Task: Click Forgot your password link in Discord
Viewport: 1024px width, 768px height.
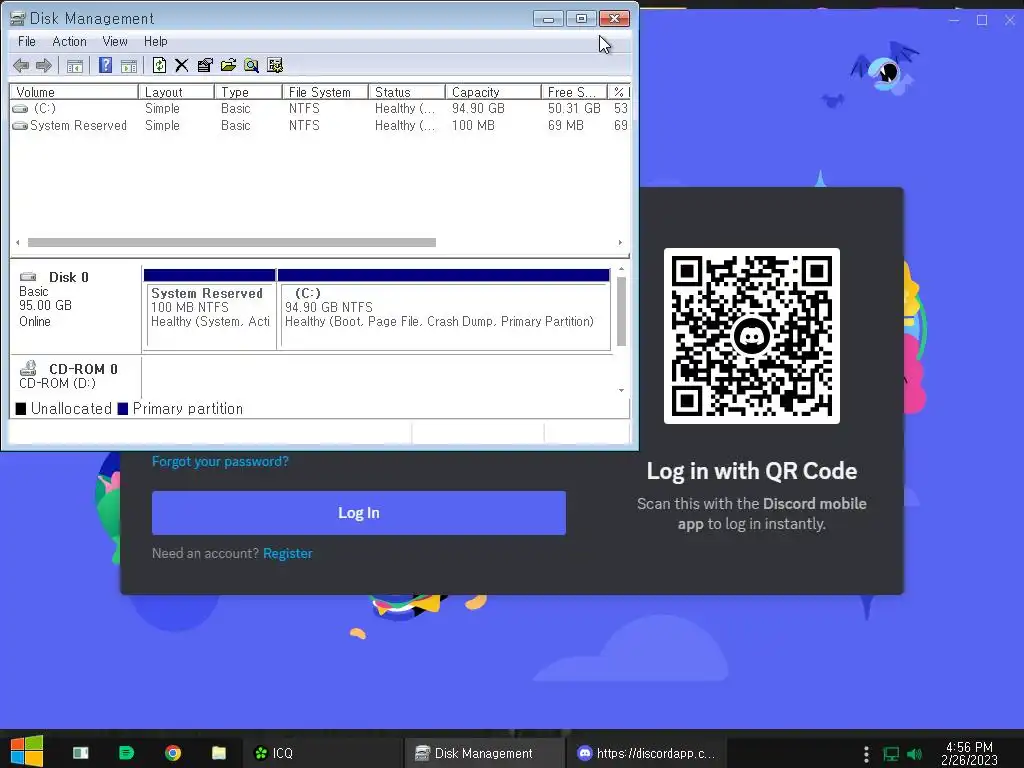Action: 220,461
